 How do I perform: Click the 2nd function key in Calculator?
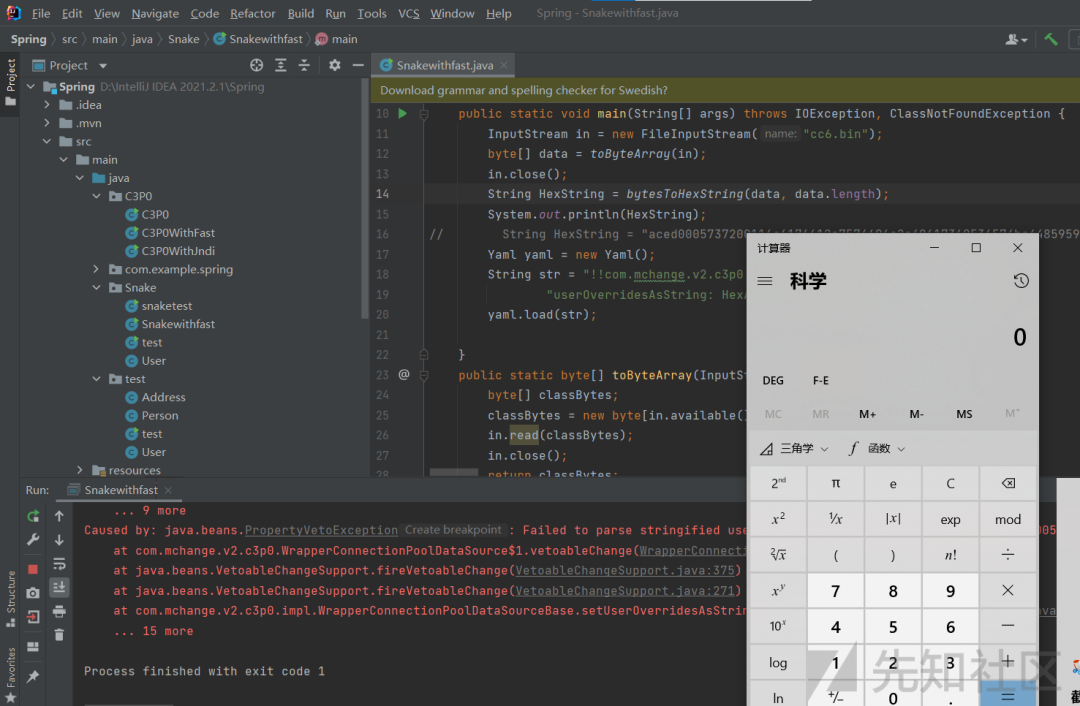pyautogui.click(x=778, y=484)
